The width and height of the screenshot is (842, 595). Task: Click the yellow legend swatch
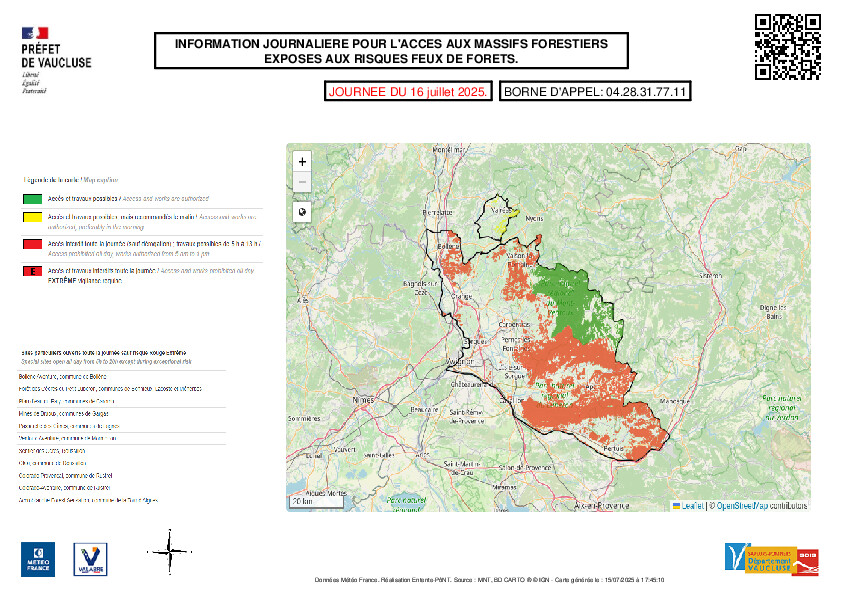pyautogui.click(x=33, y=217)
